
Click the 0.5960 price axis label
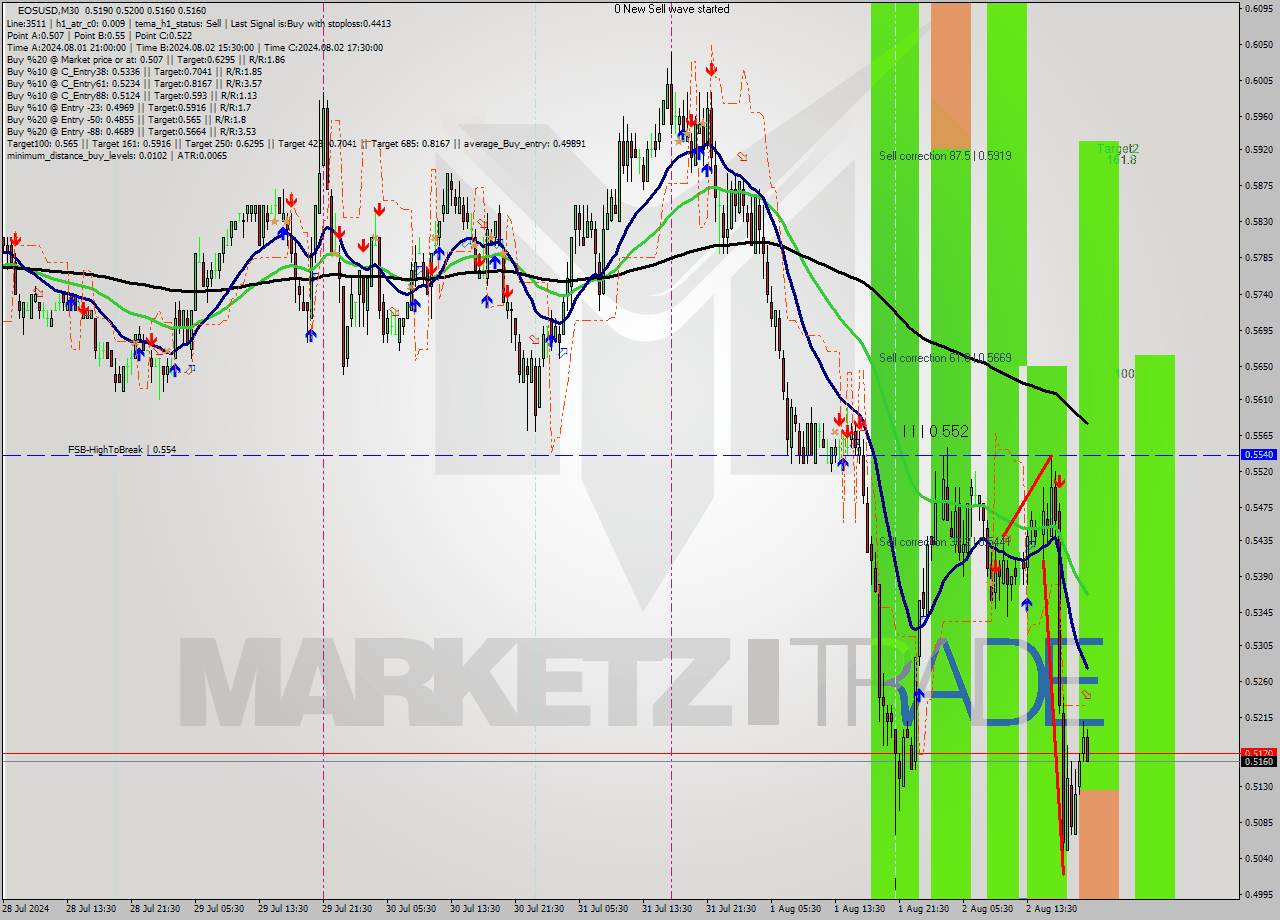(x=1259, y=116)
